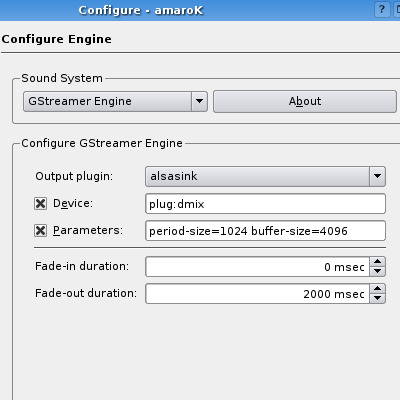Expand the Output plugin list using its arrow
The image size is (400, 400).
pos(377,176)
